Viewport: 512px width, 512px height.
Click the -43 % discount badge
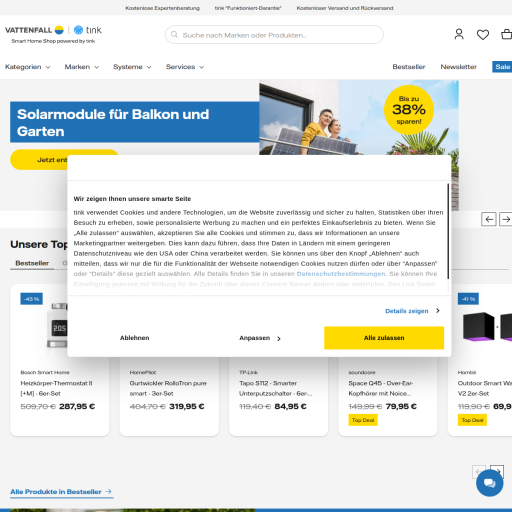32,299
